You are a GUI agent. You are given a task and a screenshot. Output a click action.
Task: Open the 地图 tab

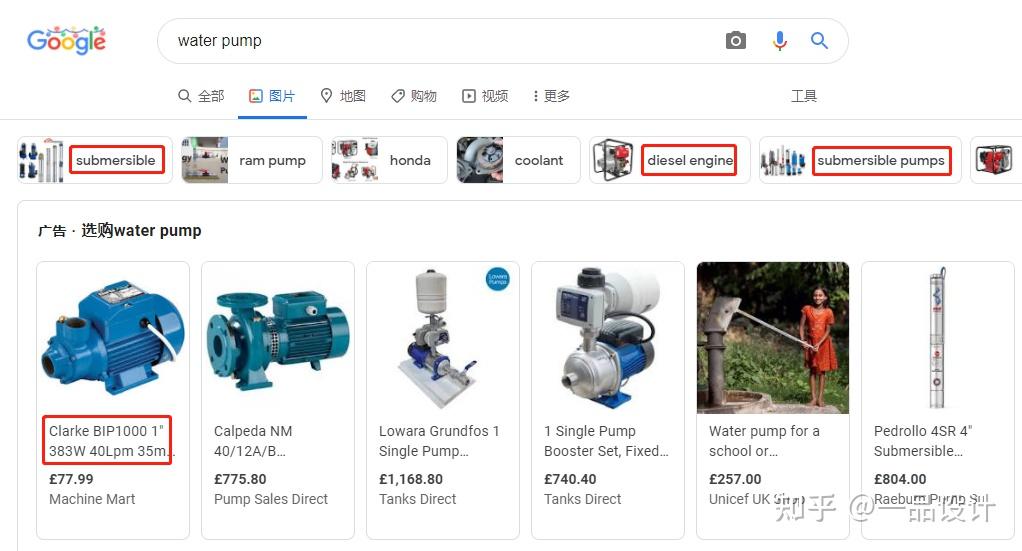(x=343, y=96)
